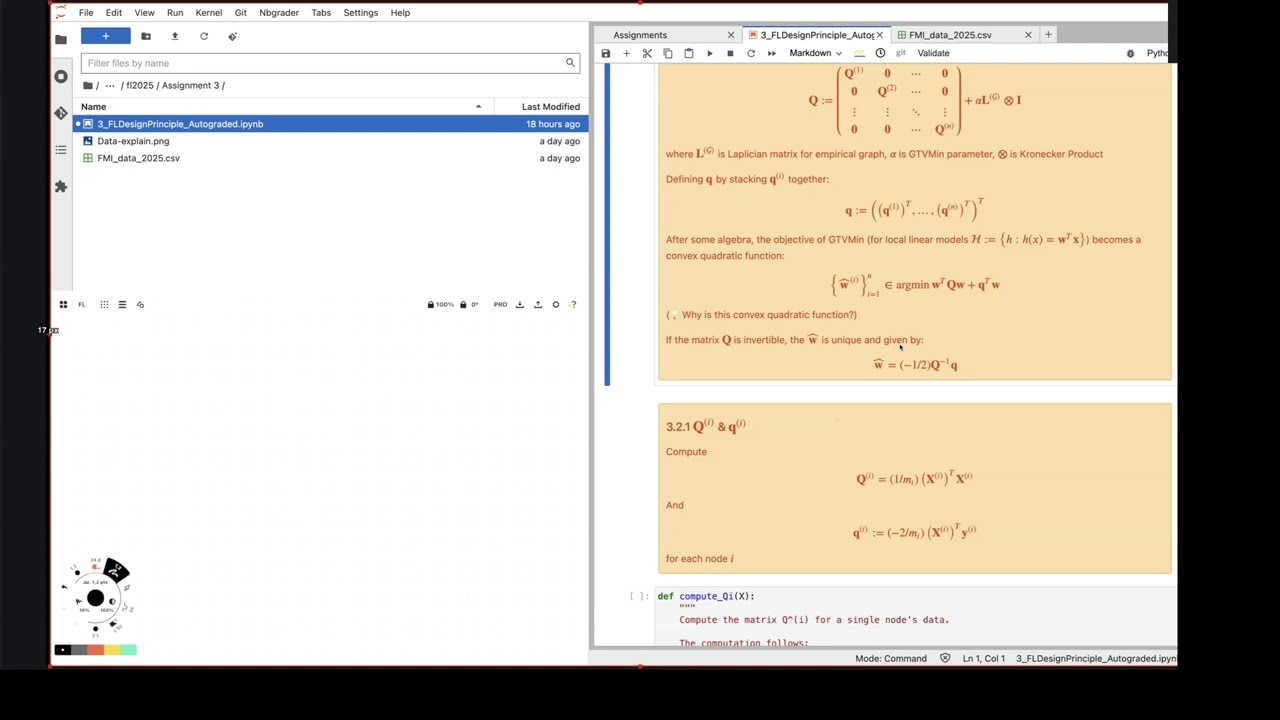Viewport: 1280px width, 720px height.
Task: Sort files by the Last Modified column
Action: click(x=550, y=106)
